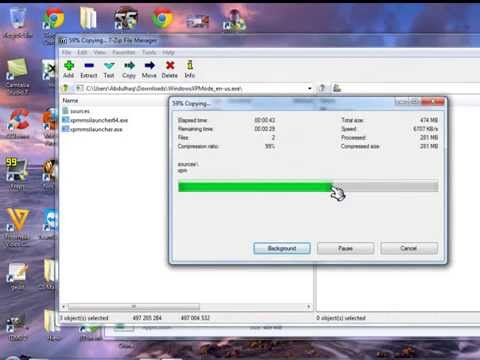The image size is (480, 360).
Task: Click the Cancel button
Action: [x=409, y=248]
